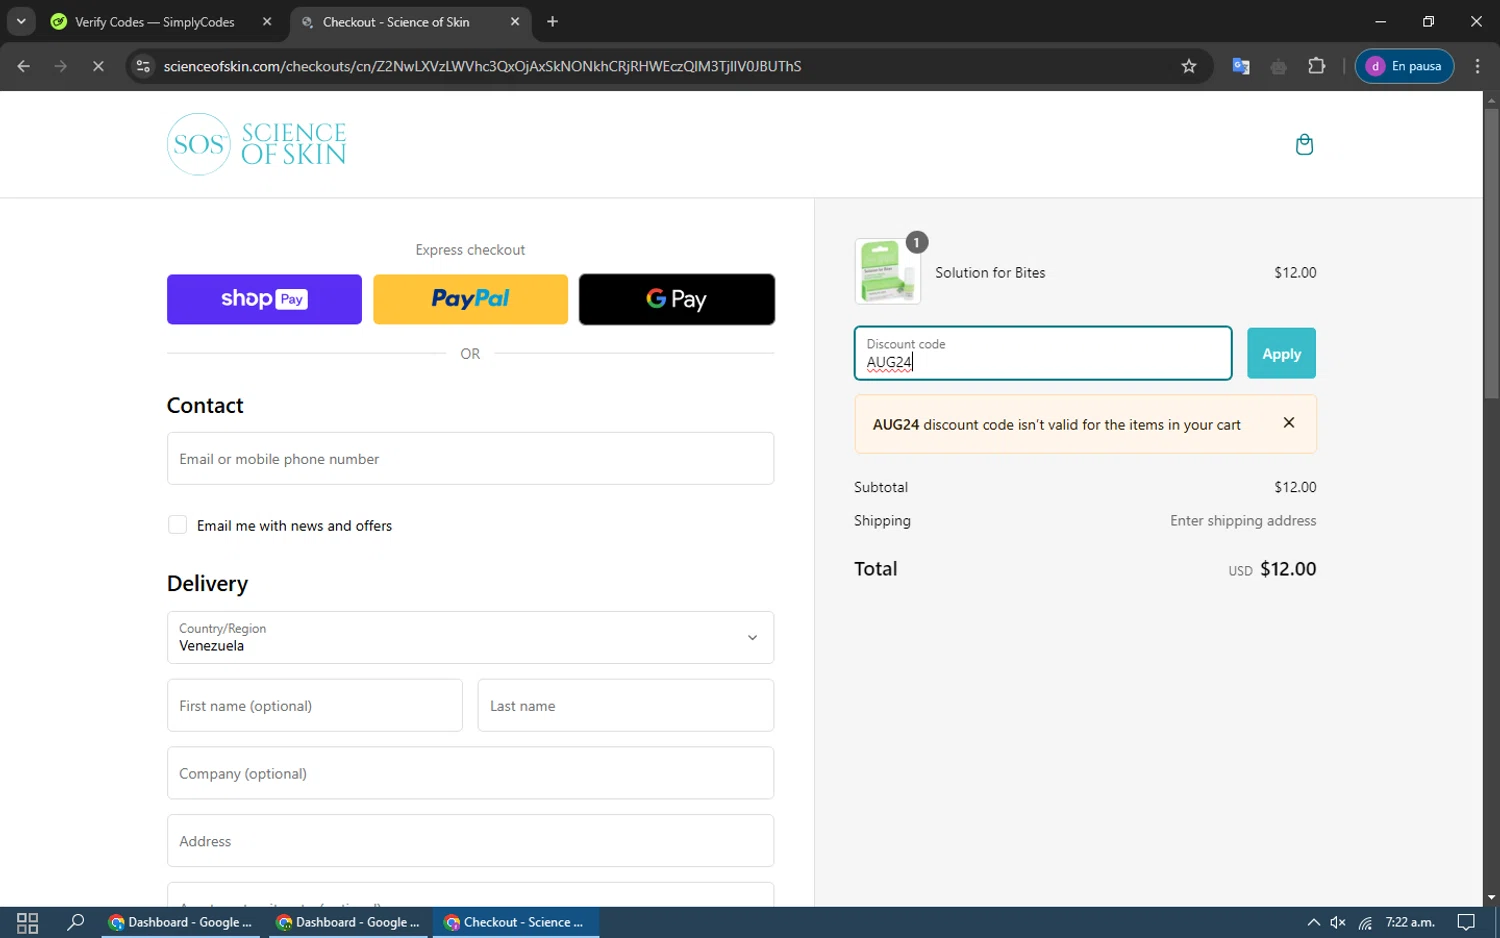This screenshot has height=938, width=1500.
Task: Click the Science of Skin logo
Action: [x=257, y=144]
